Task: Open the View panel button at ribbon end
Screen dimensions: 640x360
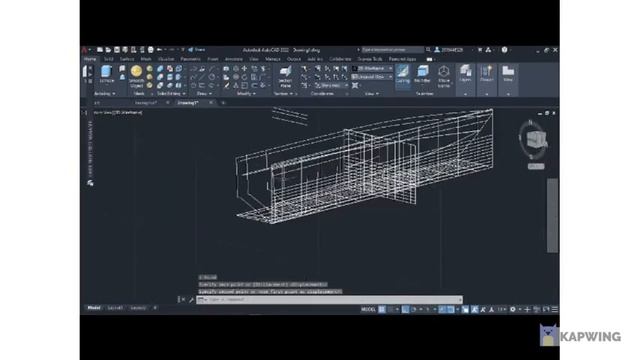Action: [x=508, y=80]
